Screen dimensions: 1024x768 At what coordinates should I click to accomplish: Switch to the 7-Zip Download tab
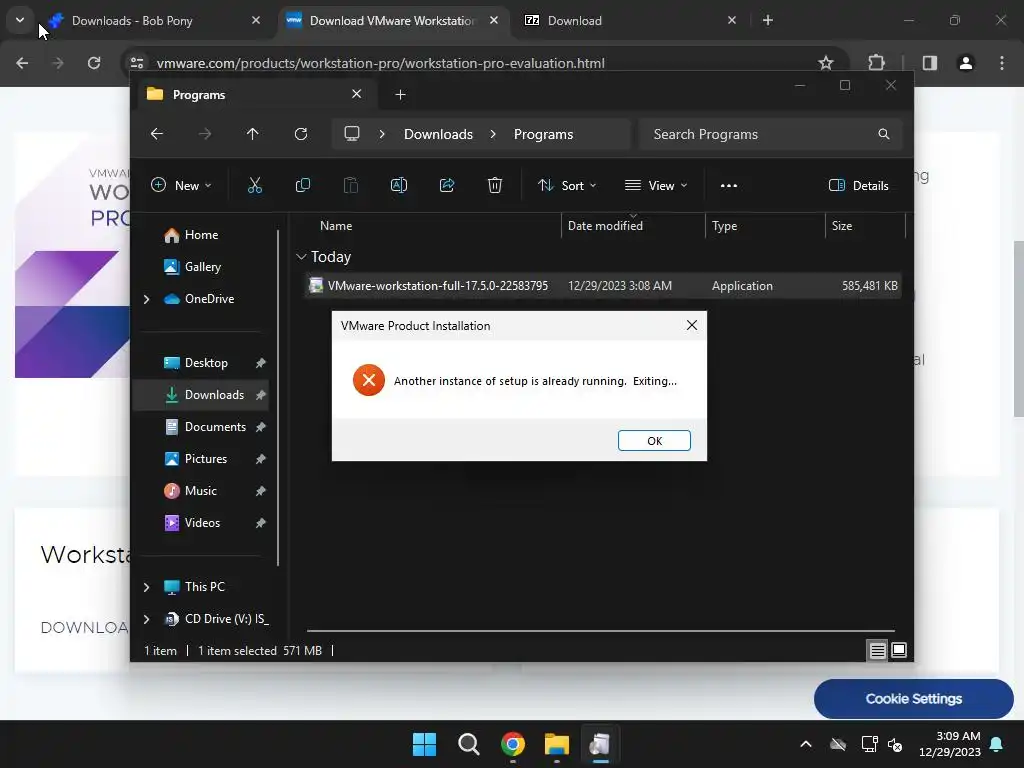tap(630, 20)
